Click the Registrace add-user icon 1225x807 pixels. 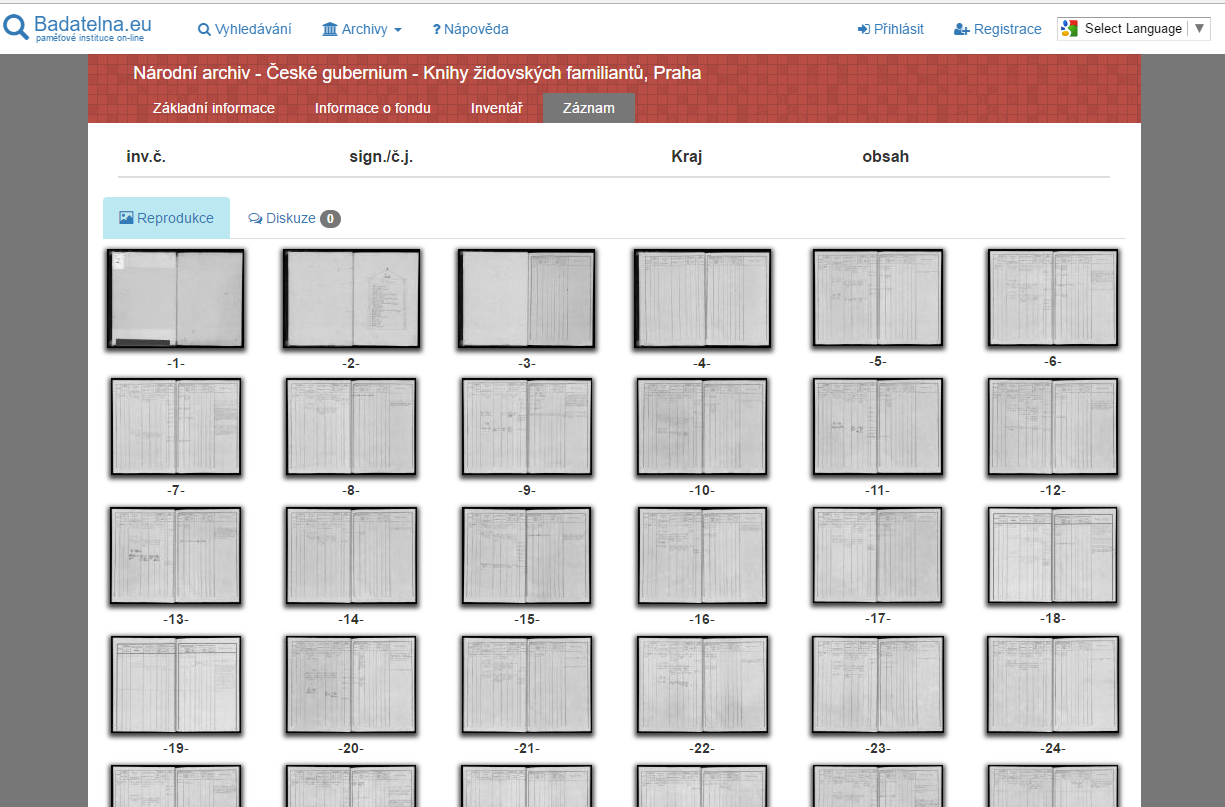[962, 30]
